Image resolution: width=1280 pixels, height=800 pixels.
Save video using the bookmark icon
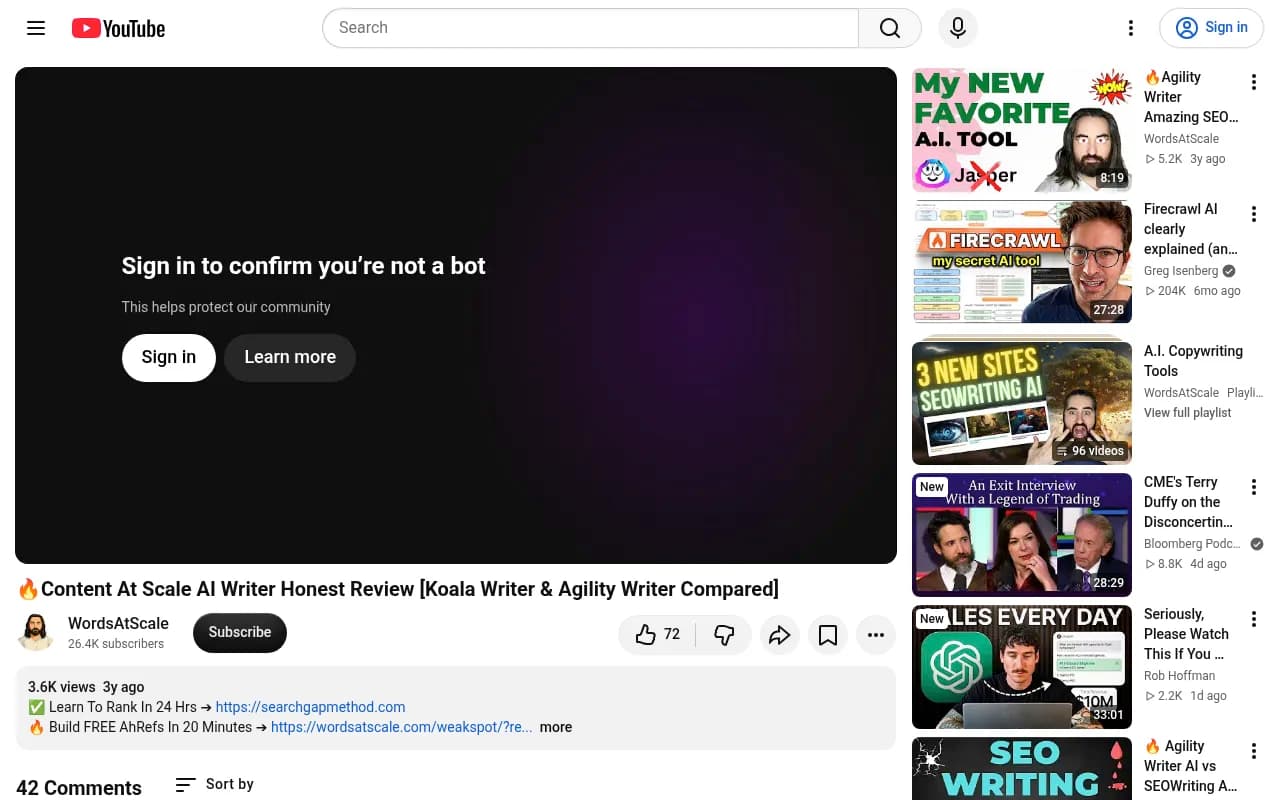coord(828,634)
